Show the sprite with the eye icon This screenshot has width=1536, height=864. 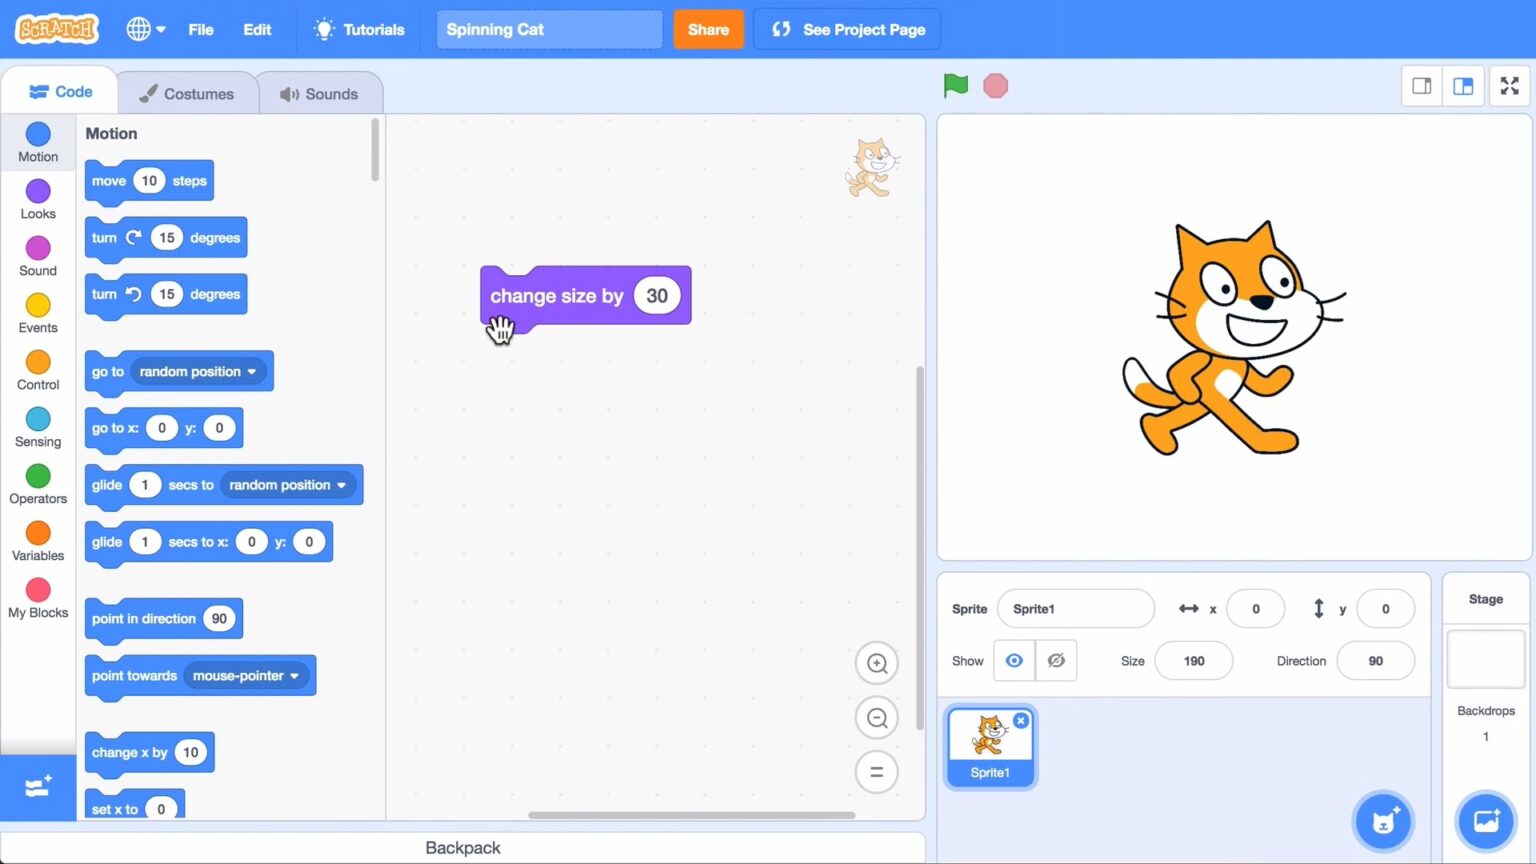pyautogui.click(x=1014, y=661)
